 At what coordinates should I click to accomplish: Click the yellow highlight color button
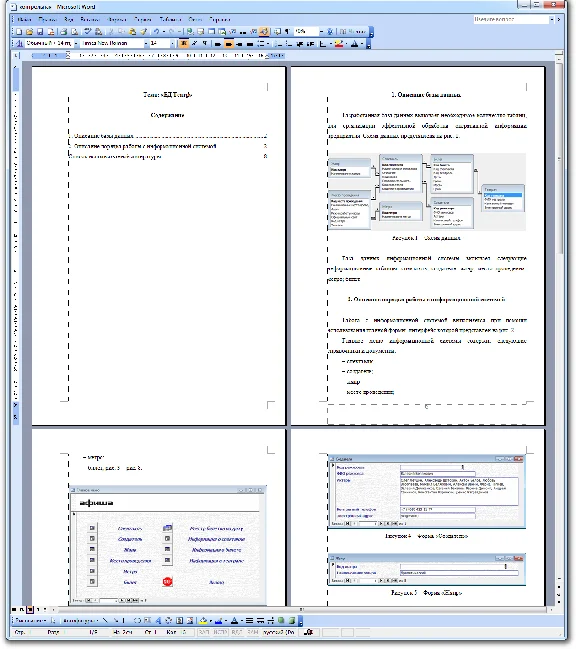point(338,43)
